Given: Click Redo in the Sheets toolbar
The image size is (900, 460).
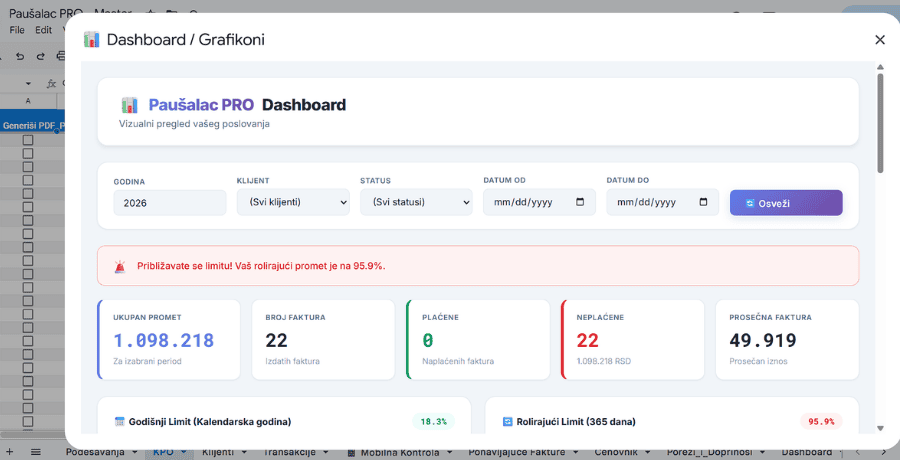Looking at the screenshot, I should (40, 56).
